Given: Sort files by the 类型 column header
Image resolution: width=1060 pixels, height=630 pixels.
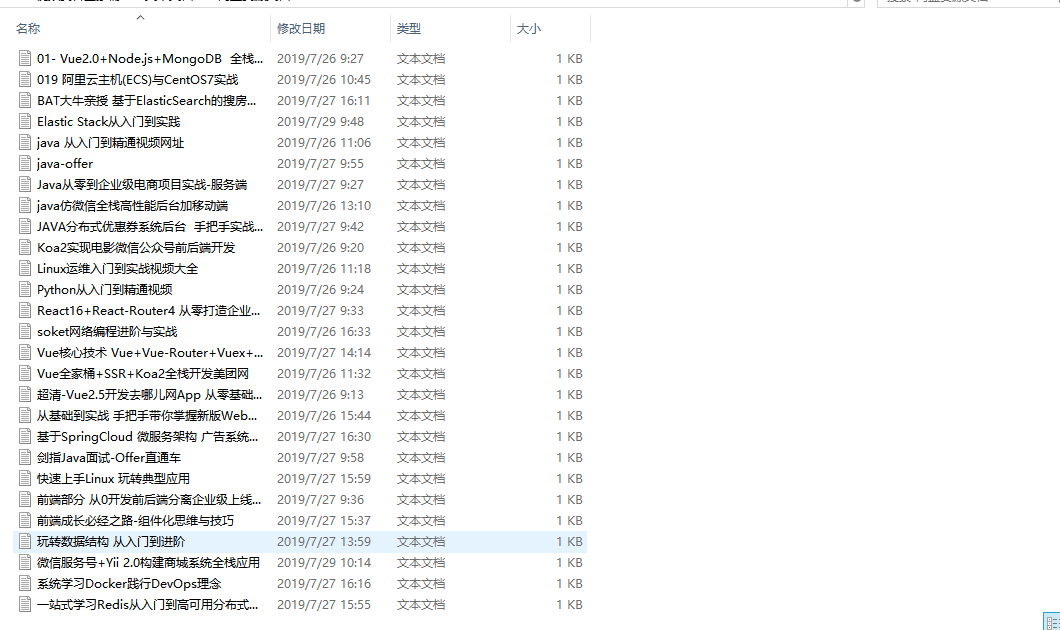Looking at the screenshot, I should [x=408, y=28].
